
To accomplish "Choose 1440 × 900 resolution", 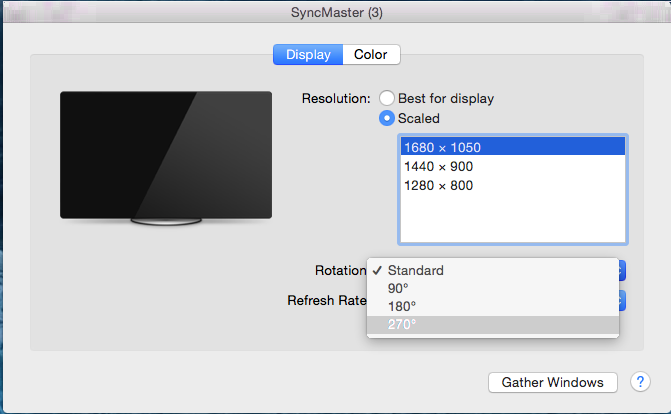I will pyautogui.click(x=513, y=167).
